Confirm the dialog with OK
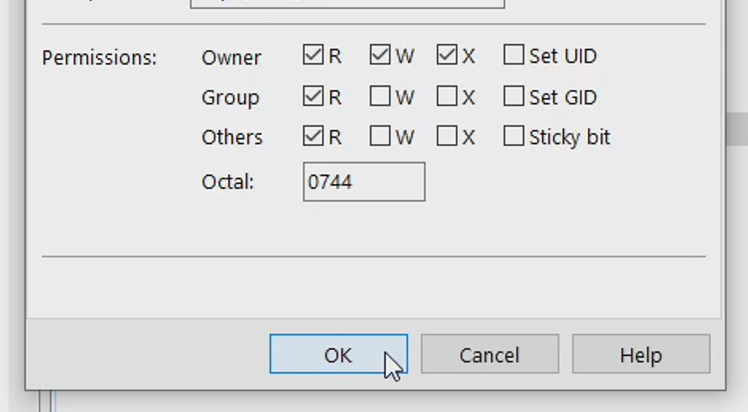Viewport: 748px width, 412px height. (x=338, y=355)
